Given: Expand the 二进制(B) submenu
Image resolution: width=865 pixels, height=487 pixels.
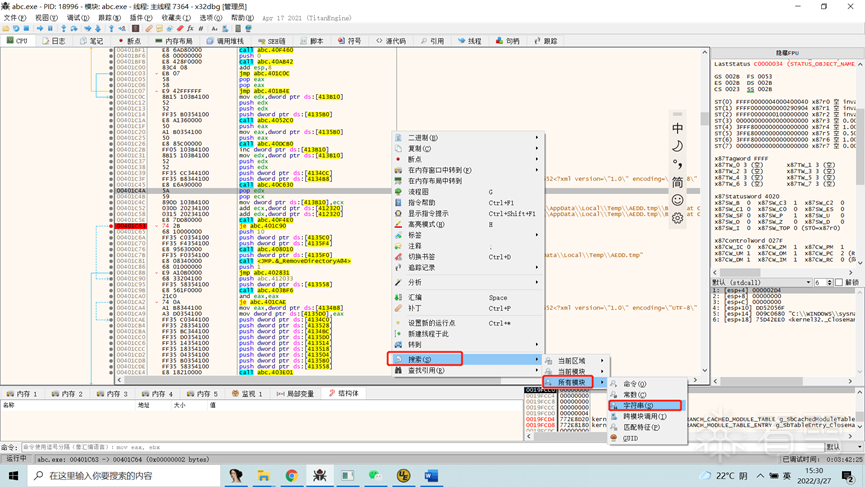Looking at the screenshot, I should coord(468,137).
